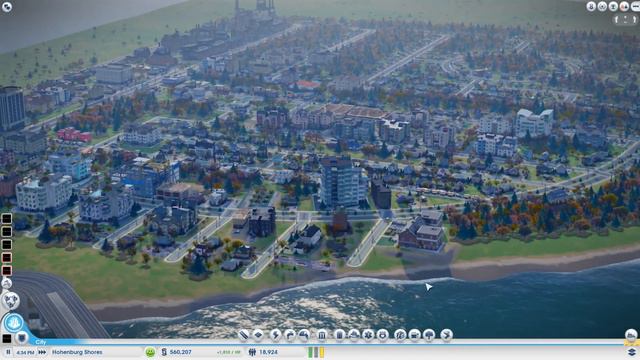The image size is (640, 360).
Task: Click the right camera rotate bracket
Action: [x=634, y=20]
